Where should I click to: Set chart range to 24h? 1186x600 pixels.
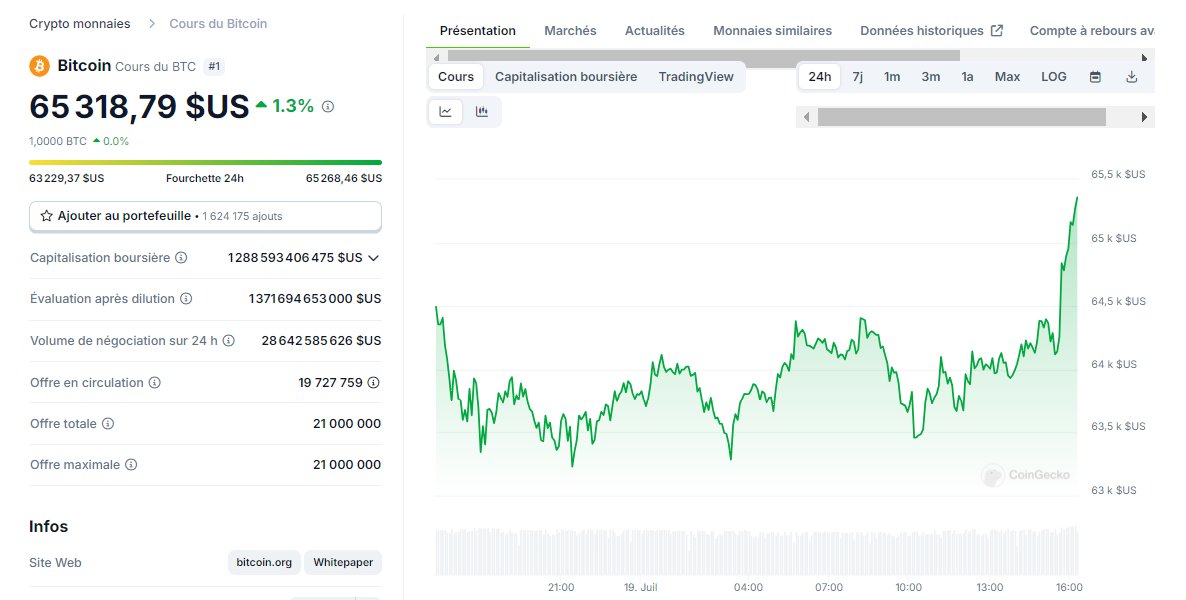[820, 76]
